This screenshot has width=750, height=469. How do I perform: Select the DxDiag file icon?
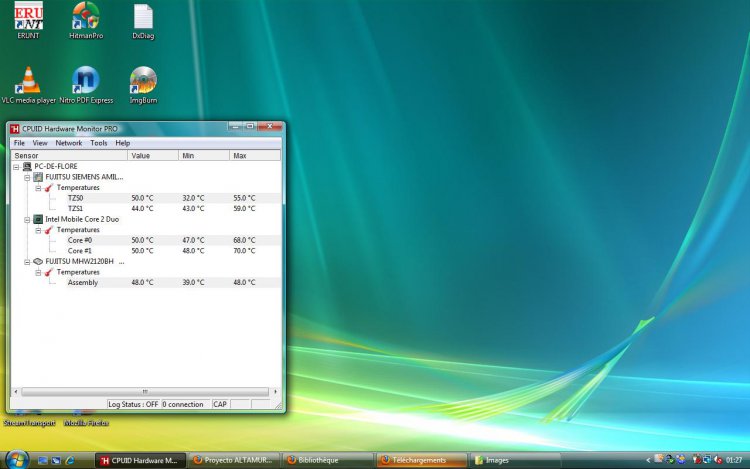[143, 20]
